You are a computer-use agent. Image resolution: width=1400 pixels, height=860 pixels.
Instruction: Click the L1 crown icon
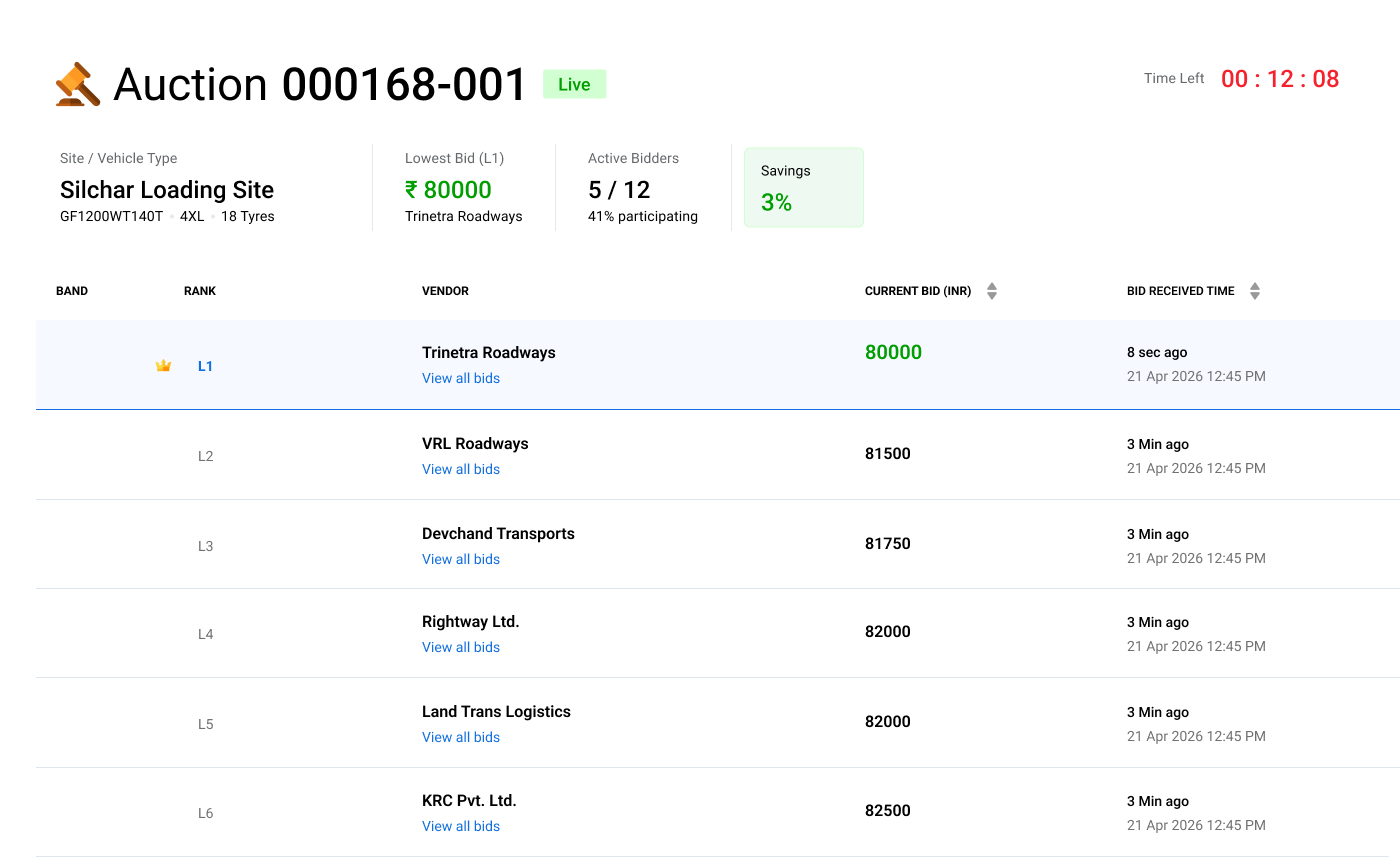(163, 366)
